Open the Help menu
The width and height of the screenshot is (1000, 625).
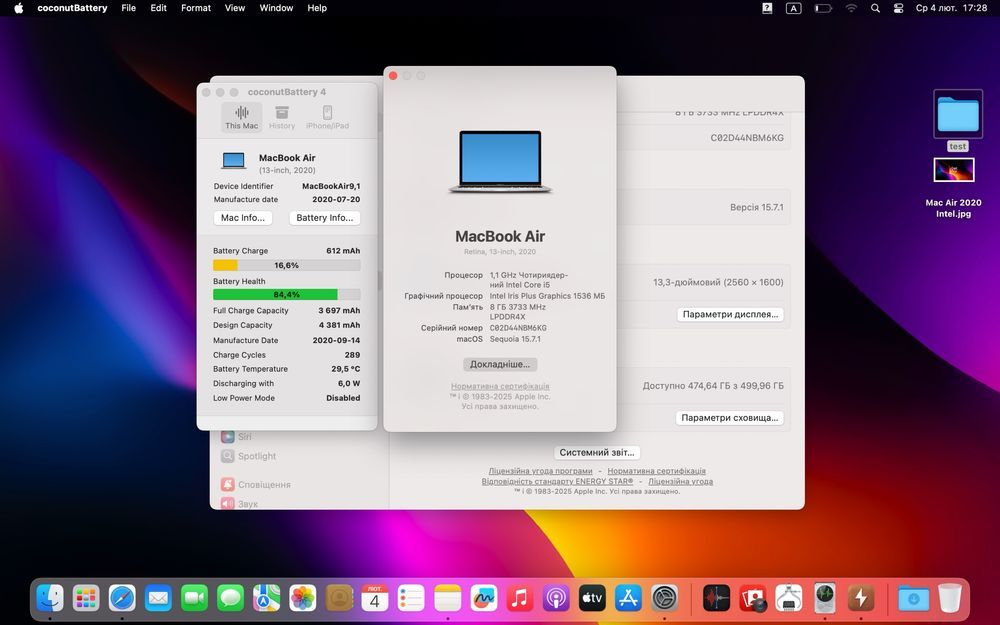click(x=317, y=8)
